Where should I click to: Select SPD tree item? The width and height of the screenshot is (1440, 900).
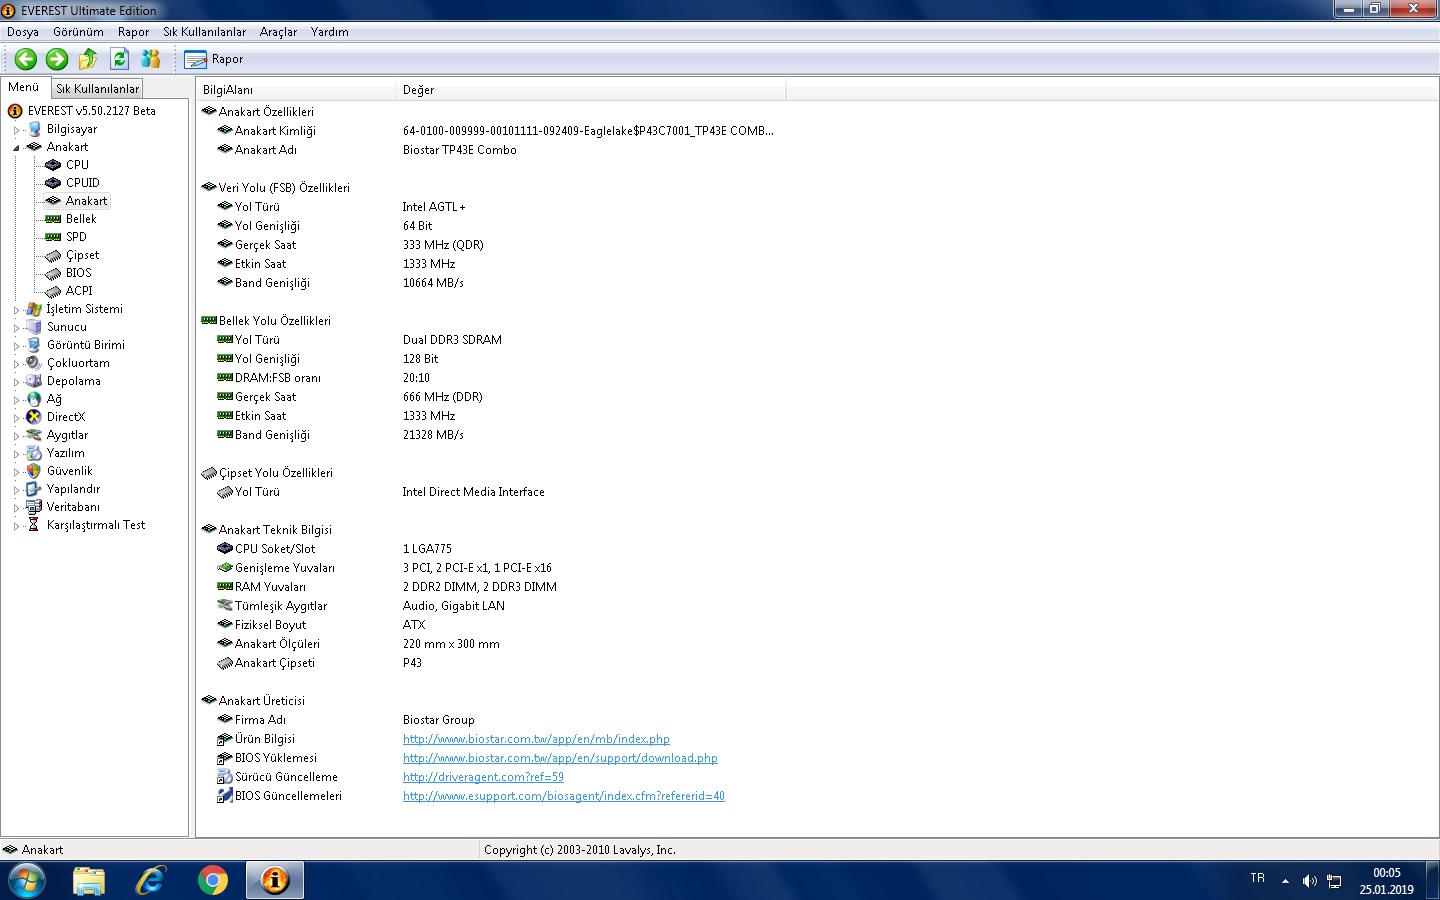76,237
